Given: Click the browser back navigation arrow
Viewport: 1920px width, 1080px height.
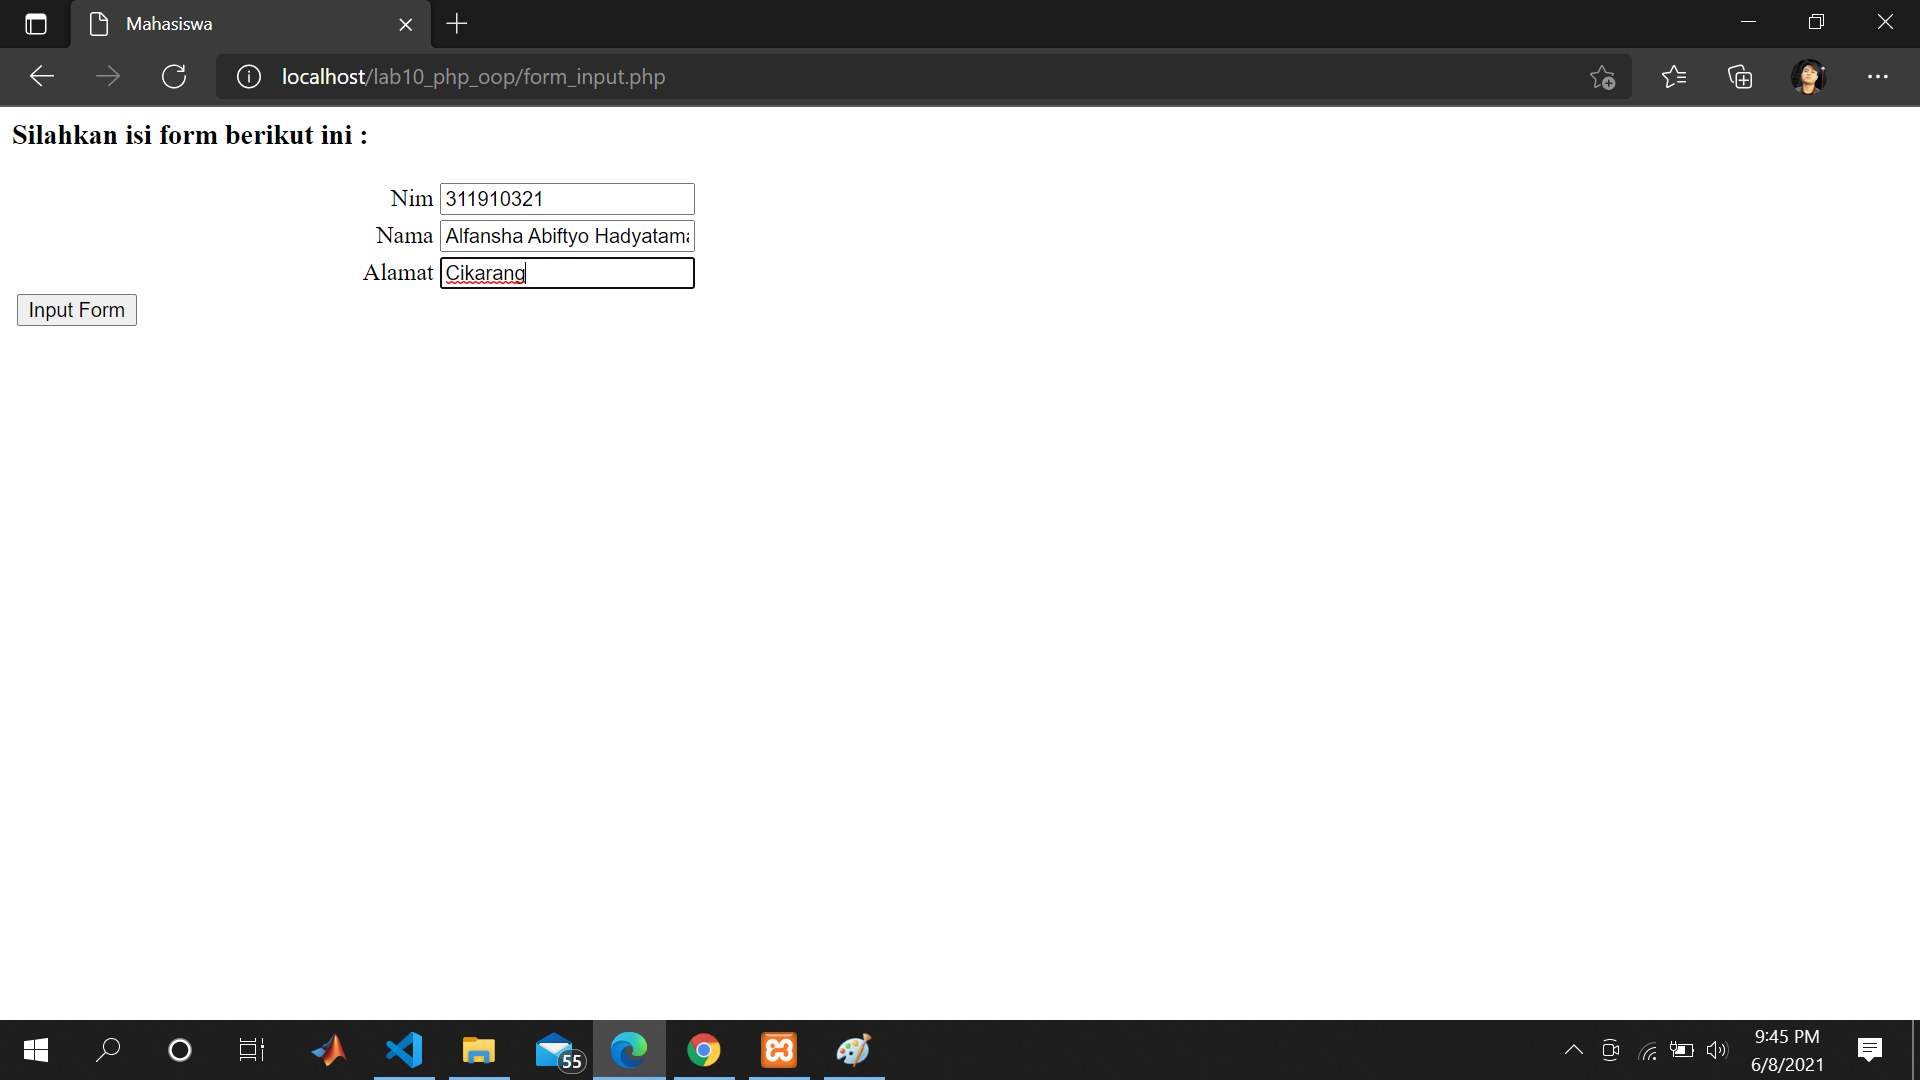Looking at the screenshot, I should [41, 76].
